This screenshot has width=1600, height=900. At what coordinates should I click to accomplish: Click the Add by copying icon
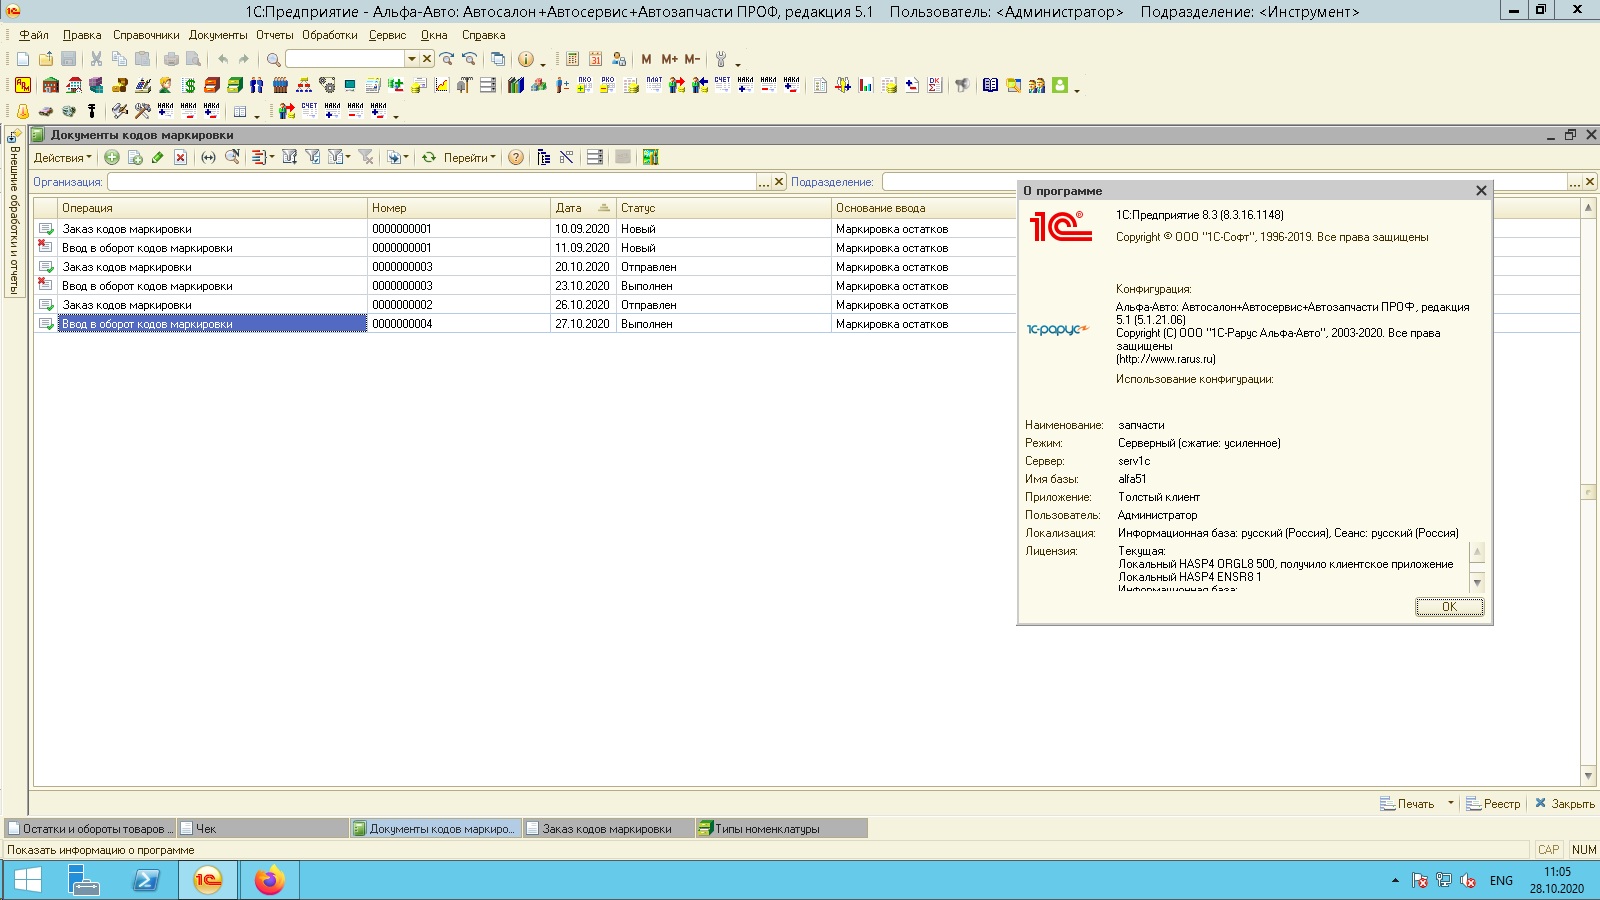coord(135,157)
